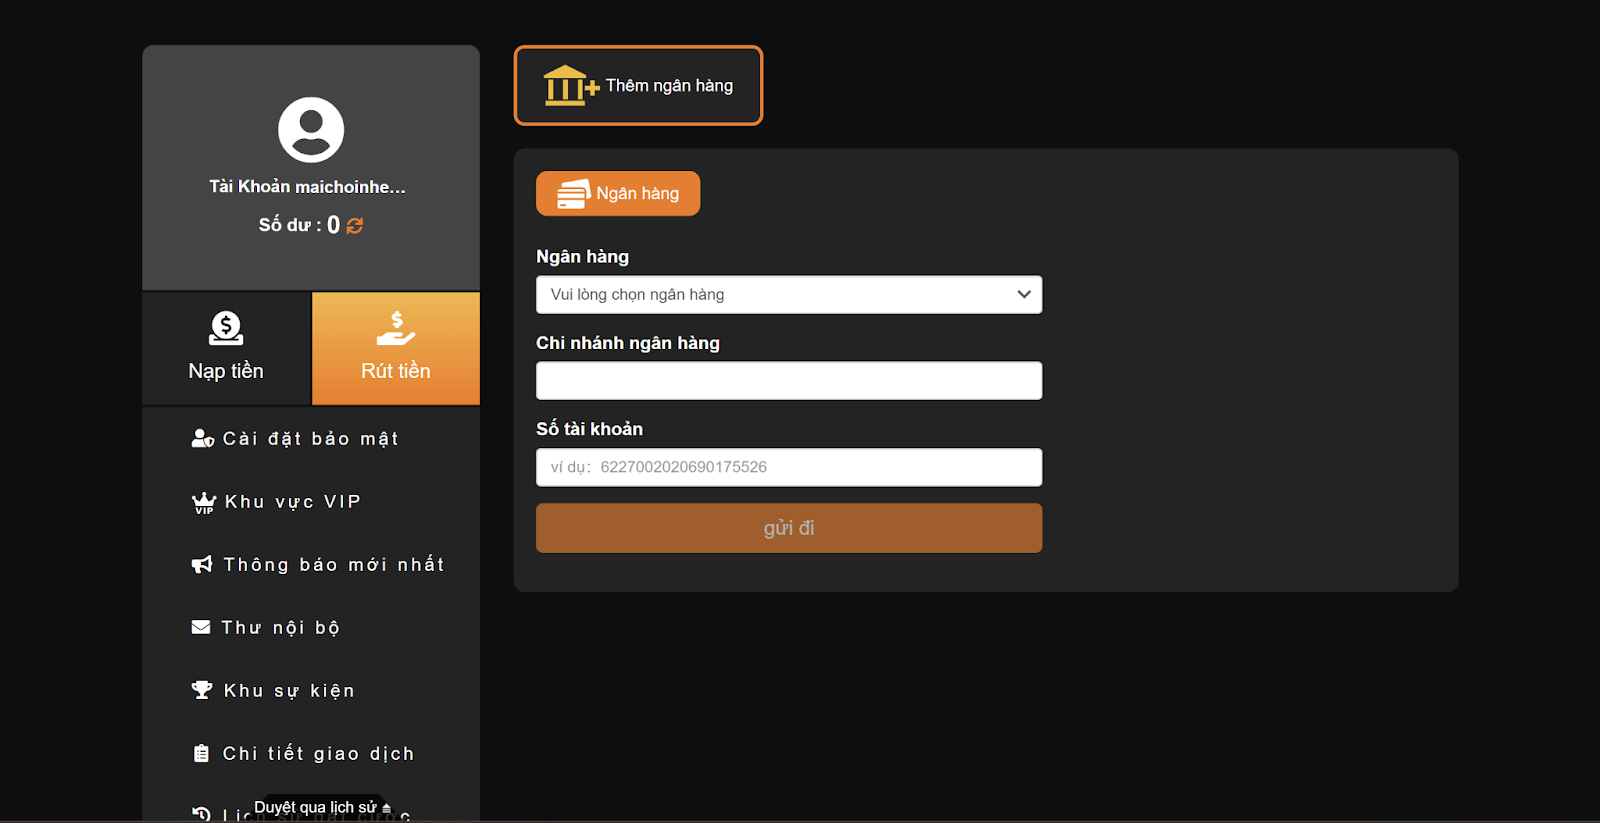Click the Tài Khoản maichoinhe... username text
The width and height of the screenshot is (1600, 823).
(x=307, y=187)
